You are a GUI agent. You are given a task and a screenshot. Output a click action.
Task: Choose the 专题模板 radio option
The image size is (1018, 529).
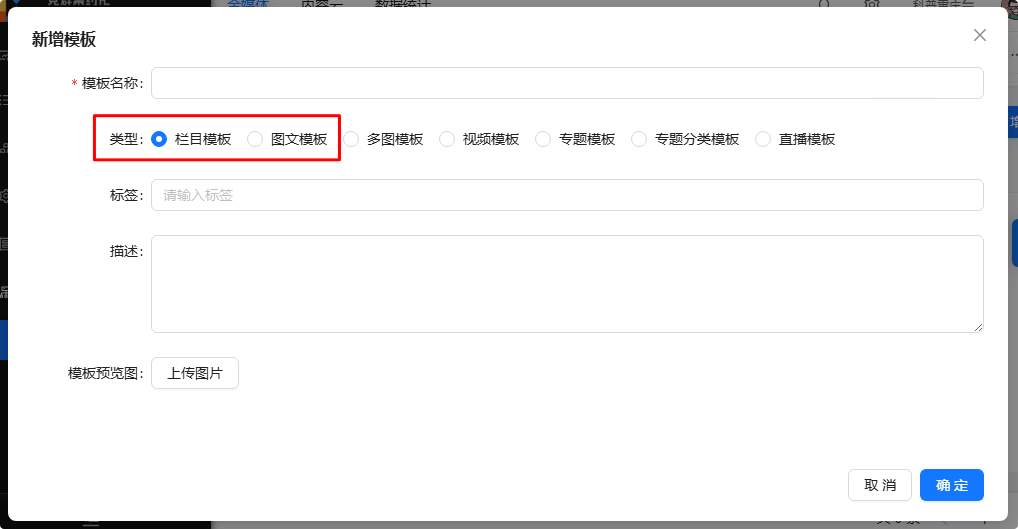point(543,139)
